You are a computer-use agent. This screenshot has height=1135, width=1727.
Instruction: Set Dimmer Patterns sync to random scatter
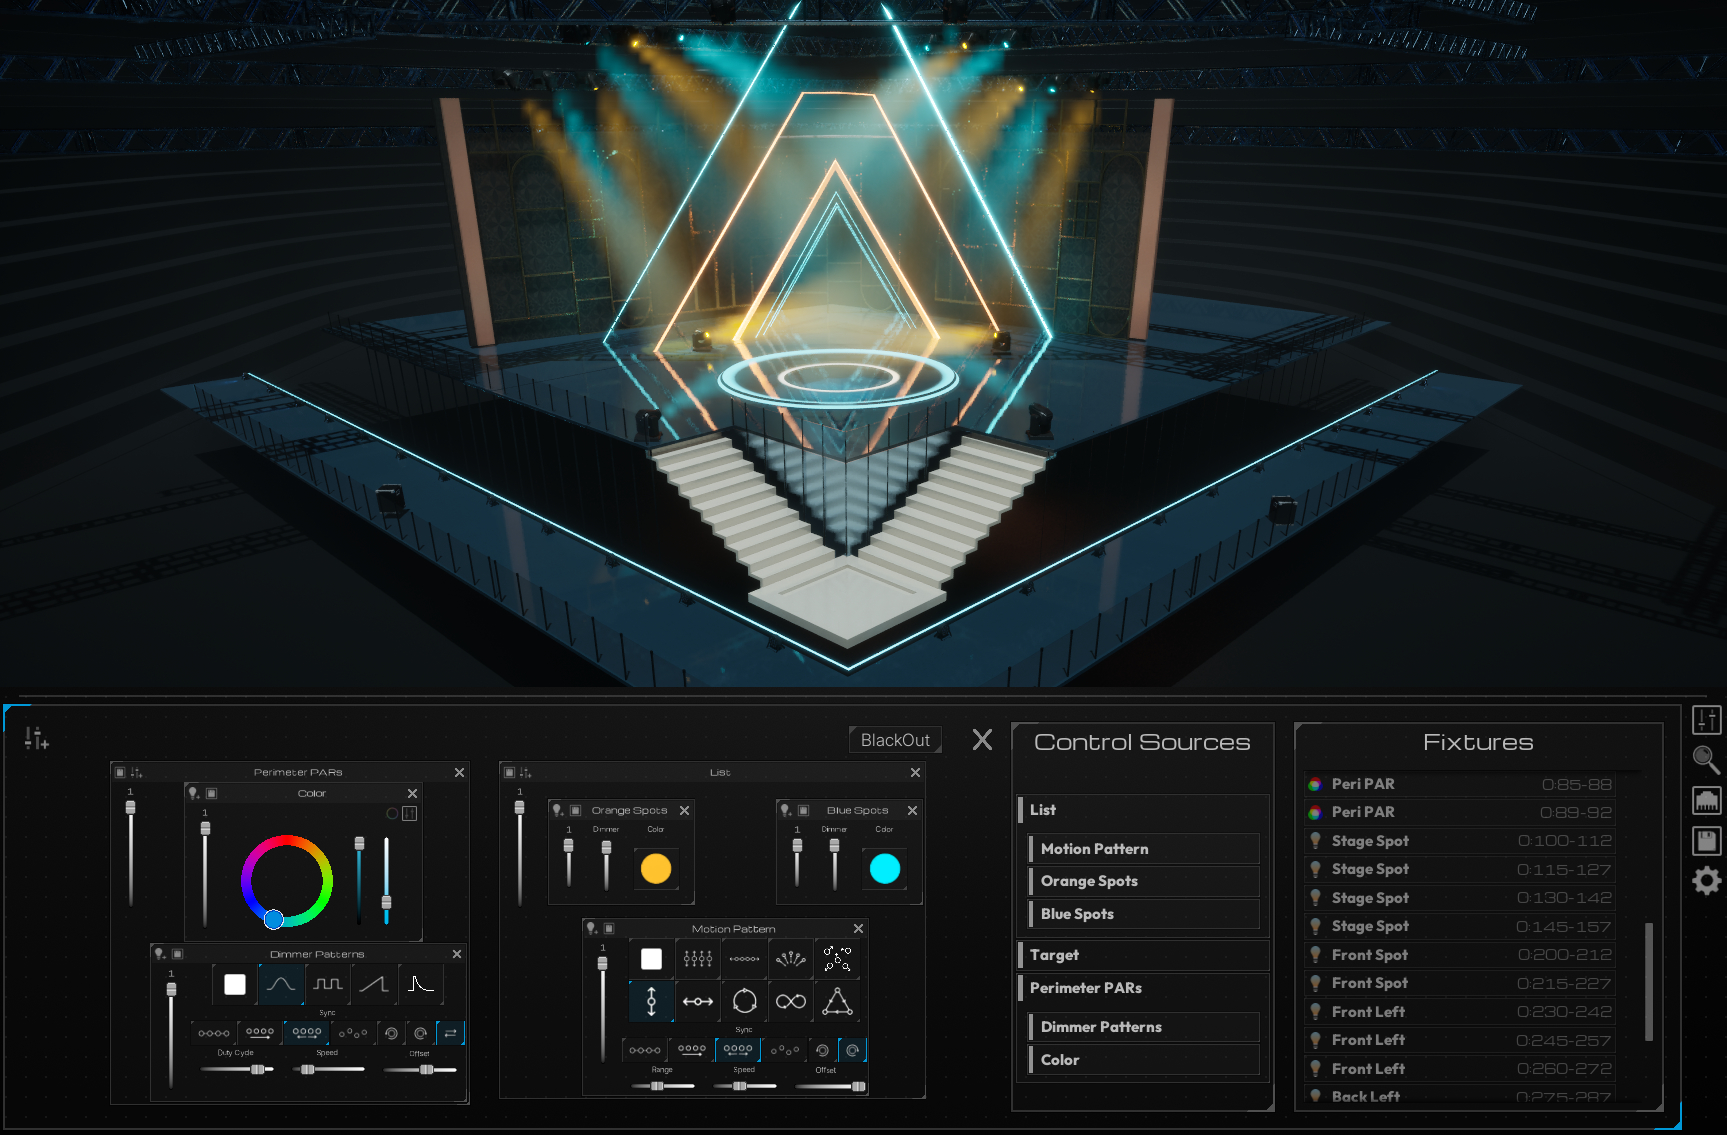click(353, 1033)
